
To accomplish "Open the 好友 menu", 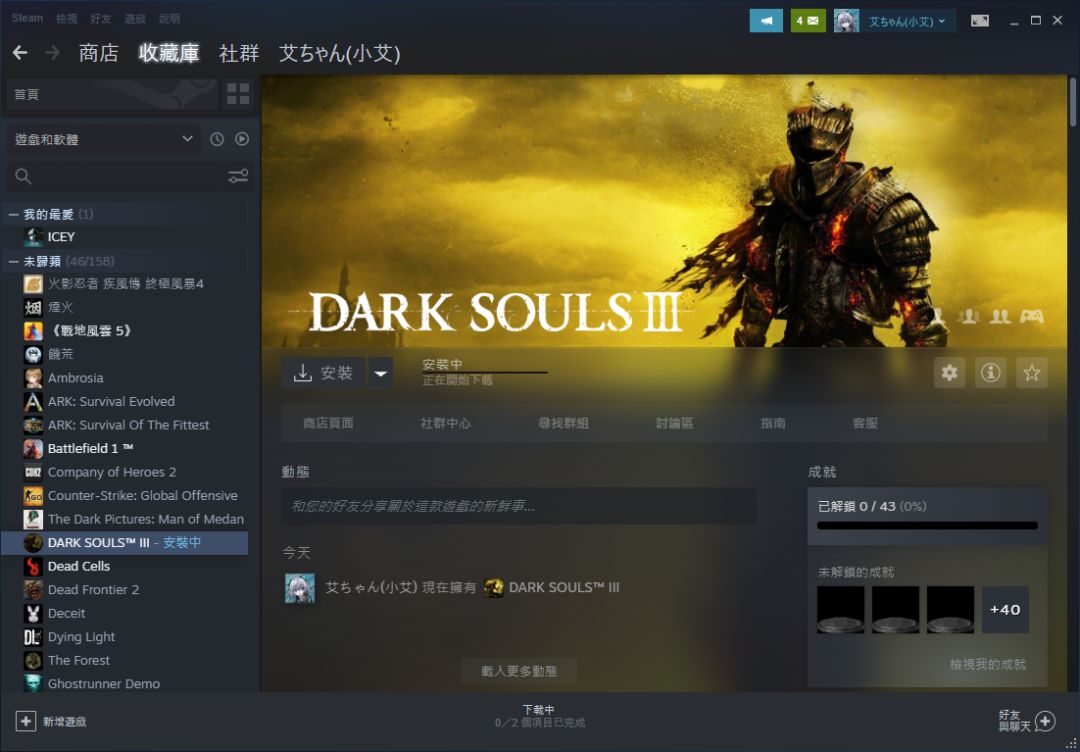I will (x=101, y=19).
